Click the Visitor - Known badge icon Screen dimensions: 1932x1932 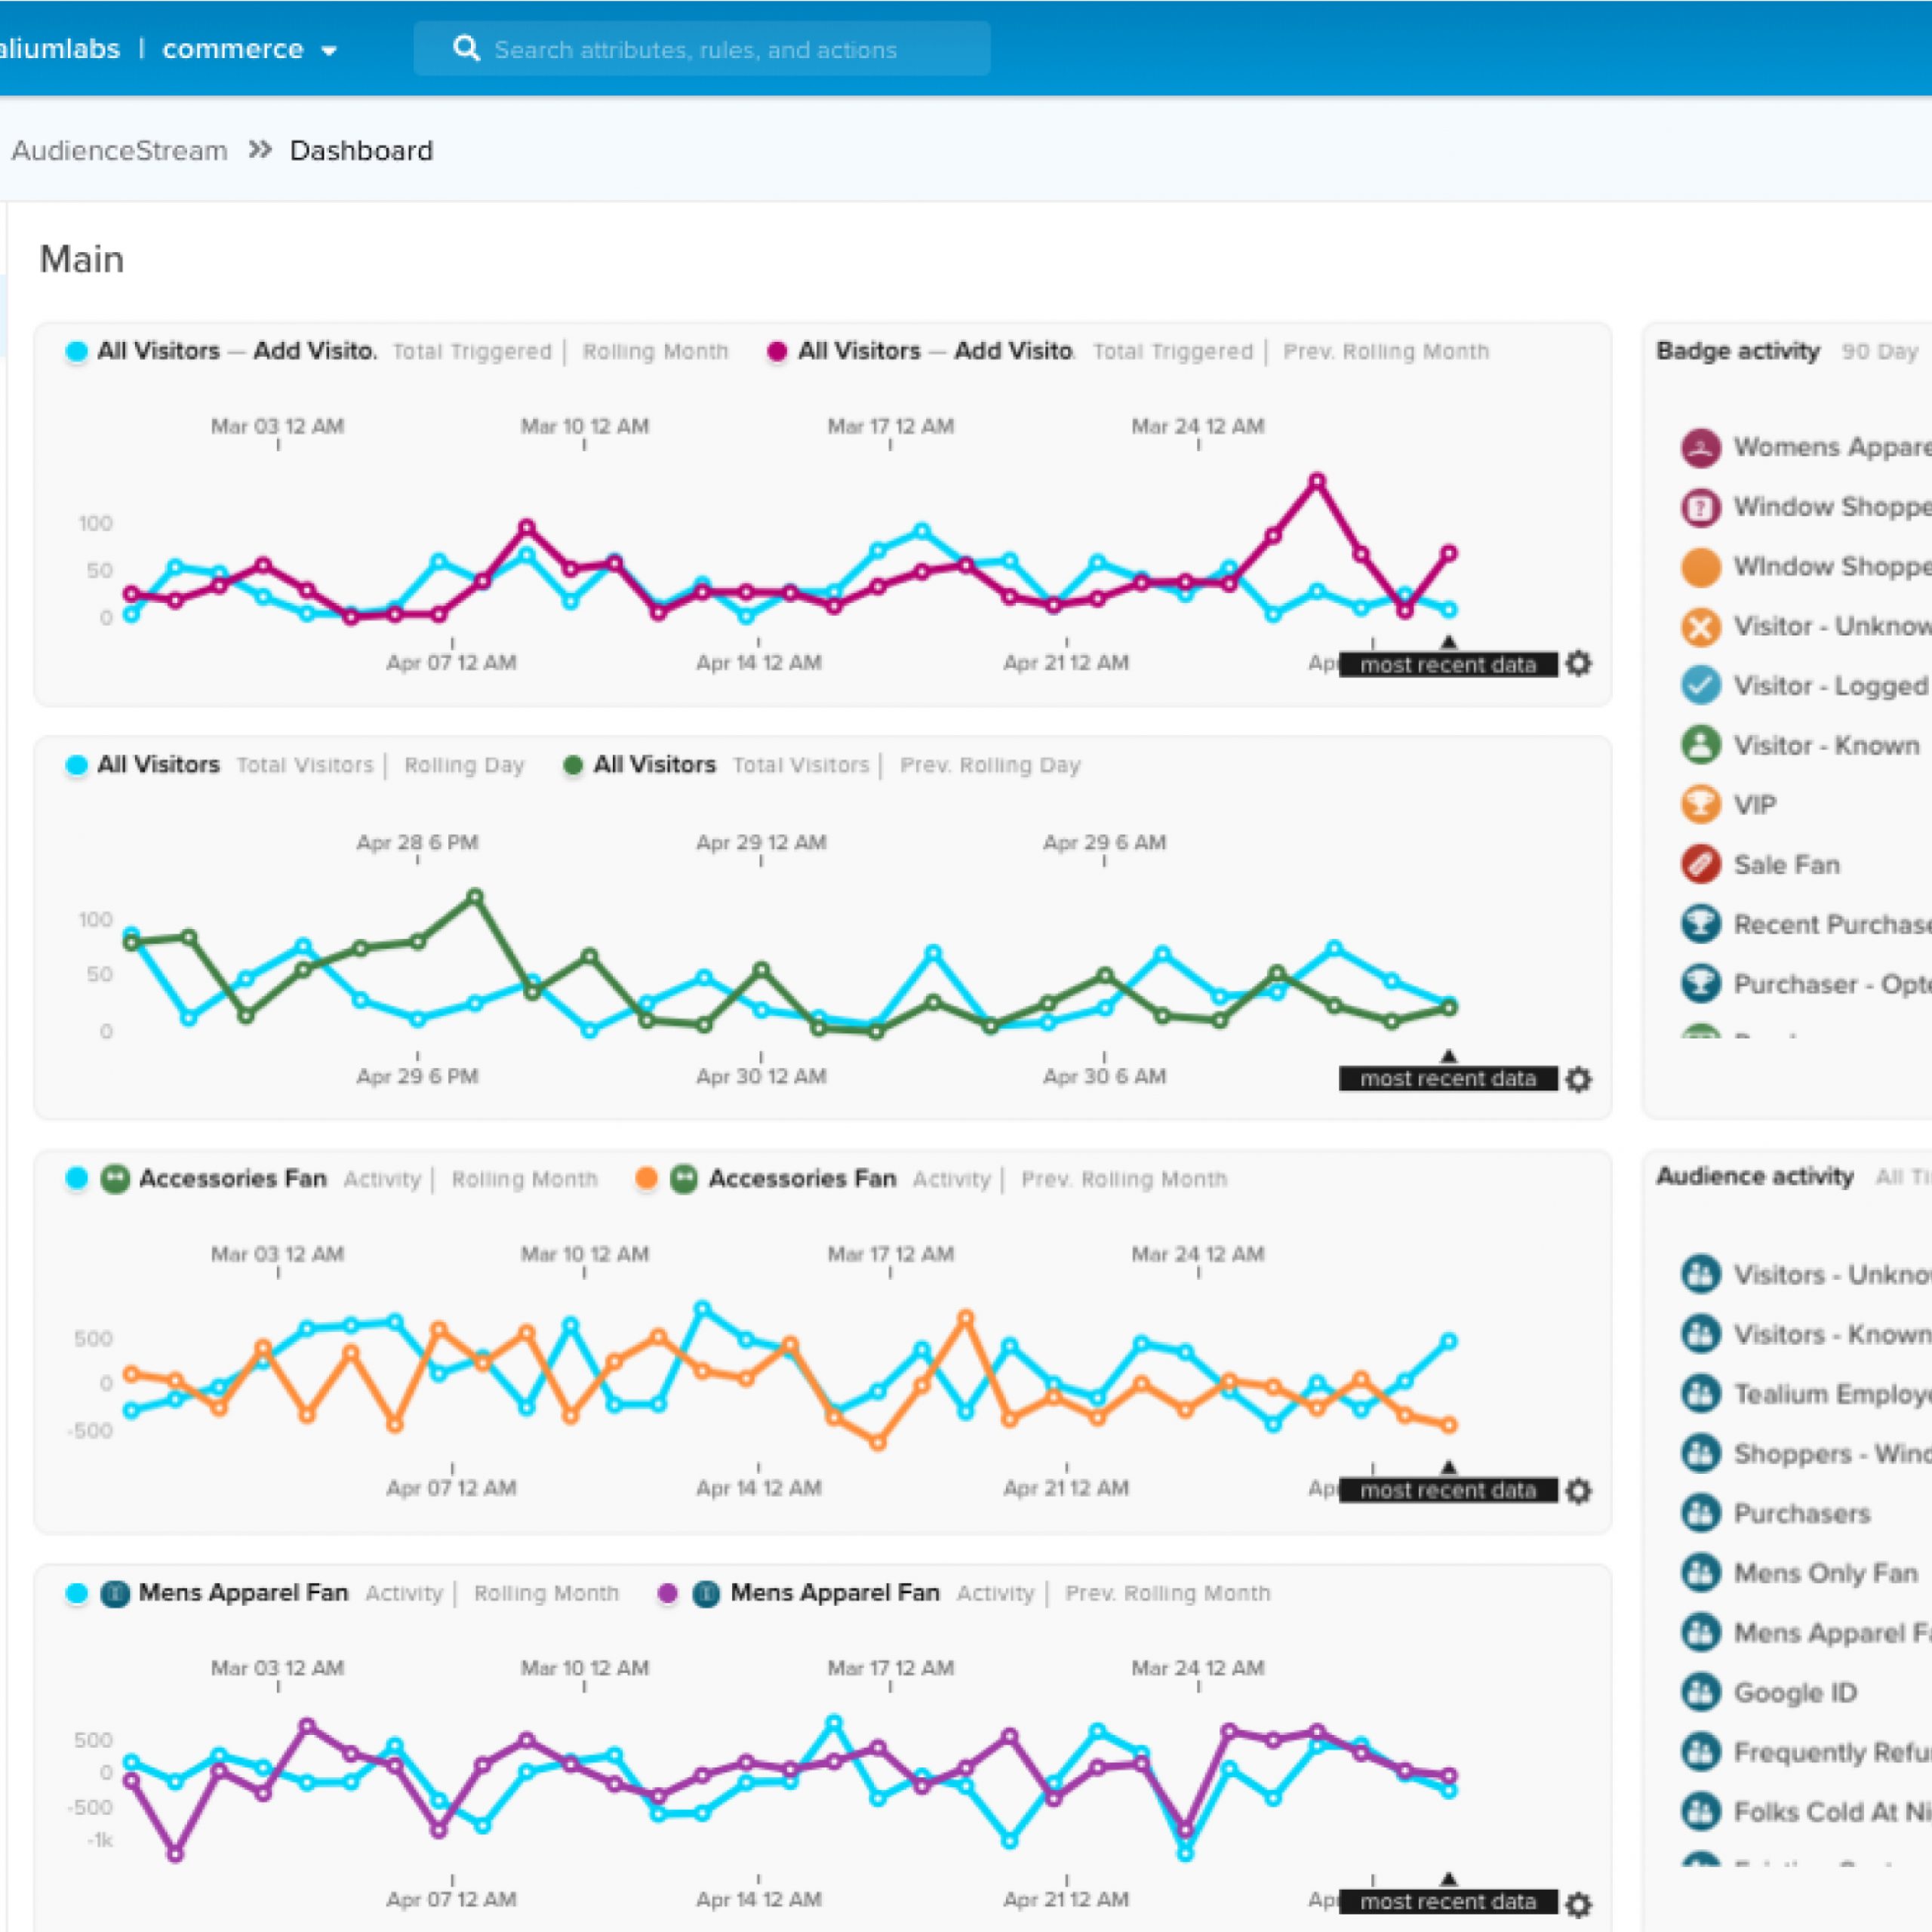[1700, 745]
